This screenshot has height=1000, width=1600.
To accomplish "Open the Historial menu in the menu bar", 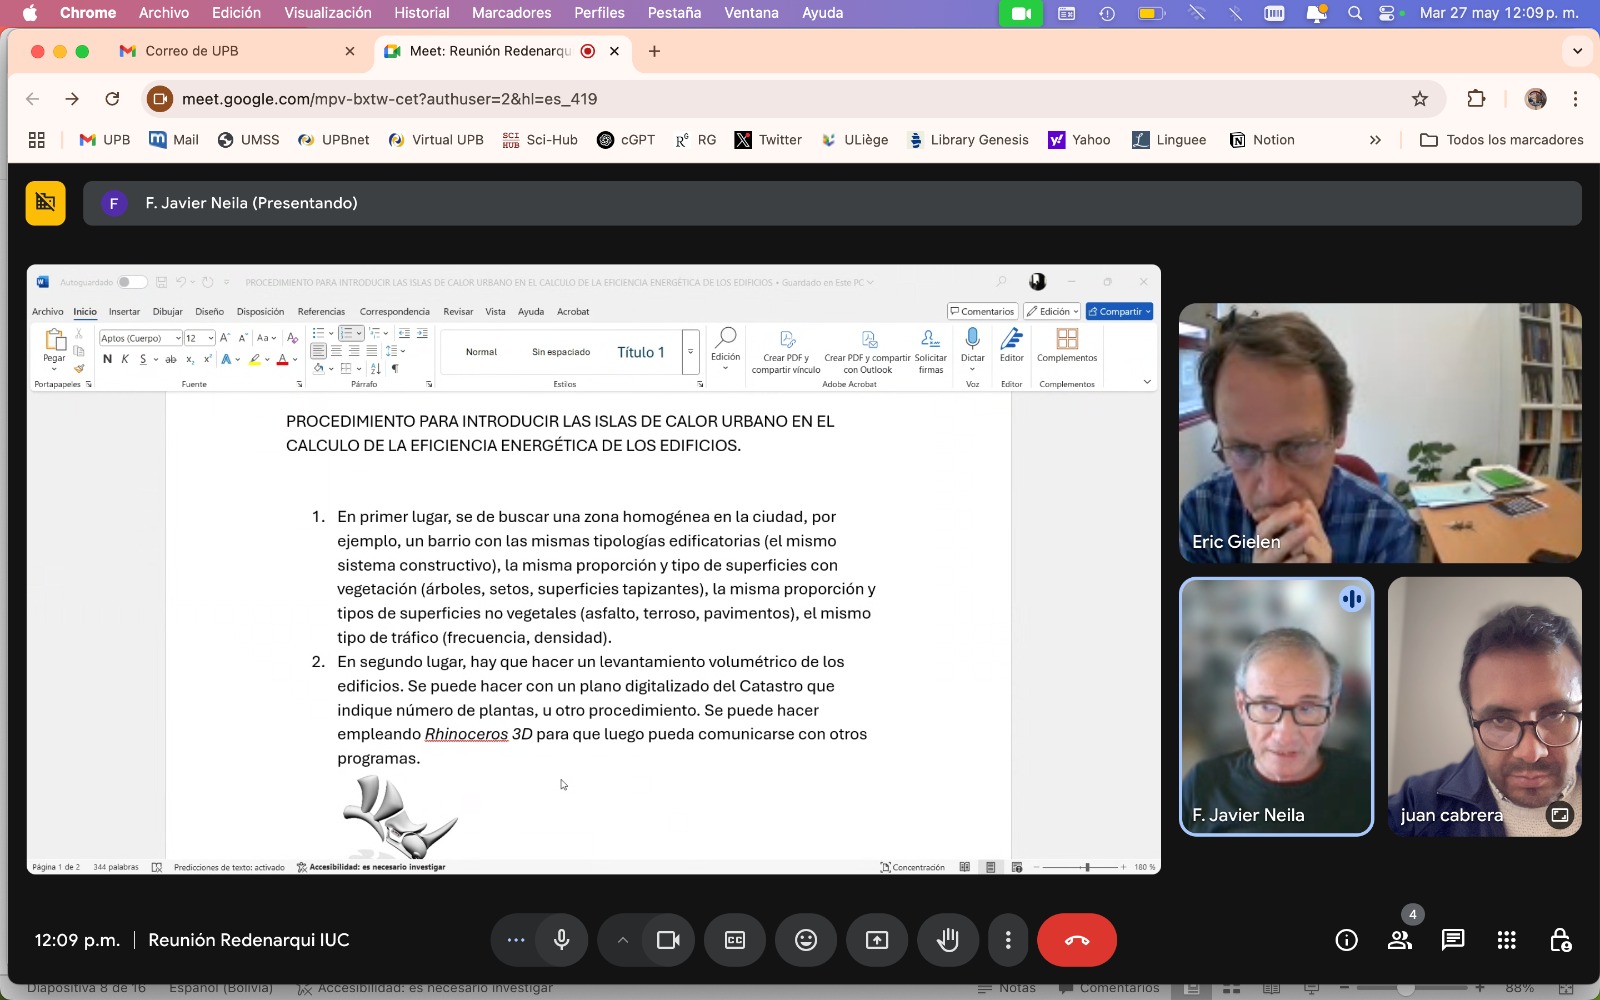I will [x=421, y=13].
